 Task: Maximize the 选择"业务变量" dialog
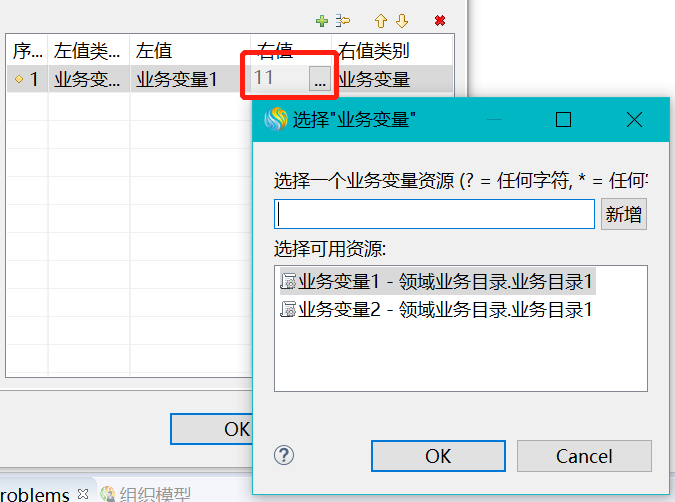coord(563,120)
